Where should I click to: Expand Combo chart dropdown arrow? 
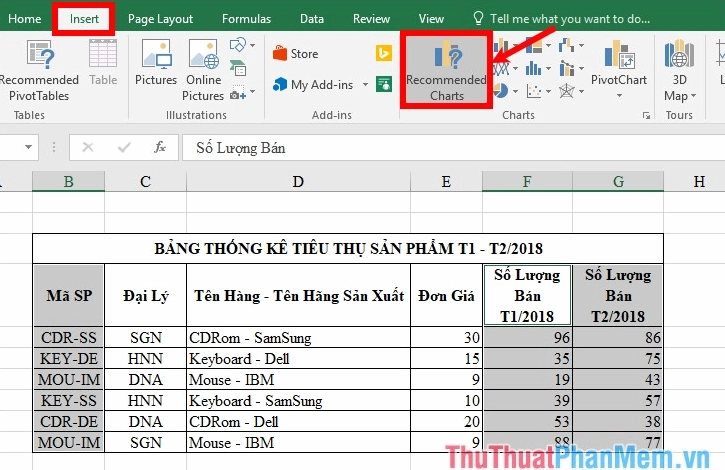(x=581, y=68)
